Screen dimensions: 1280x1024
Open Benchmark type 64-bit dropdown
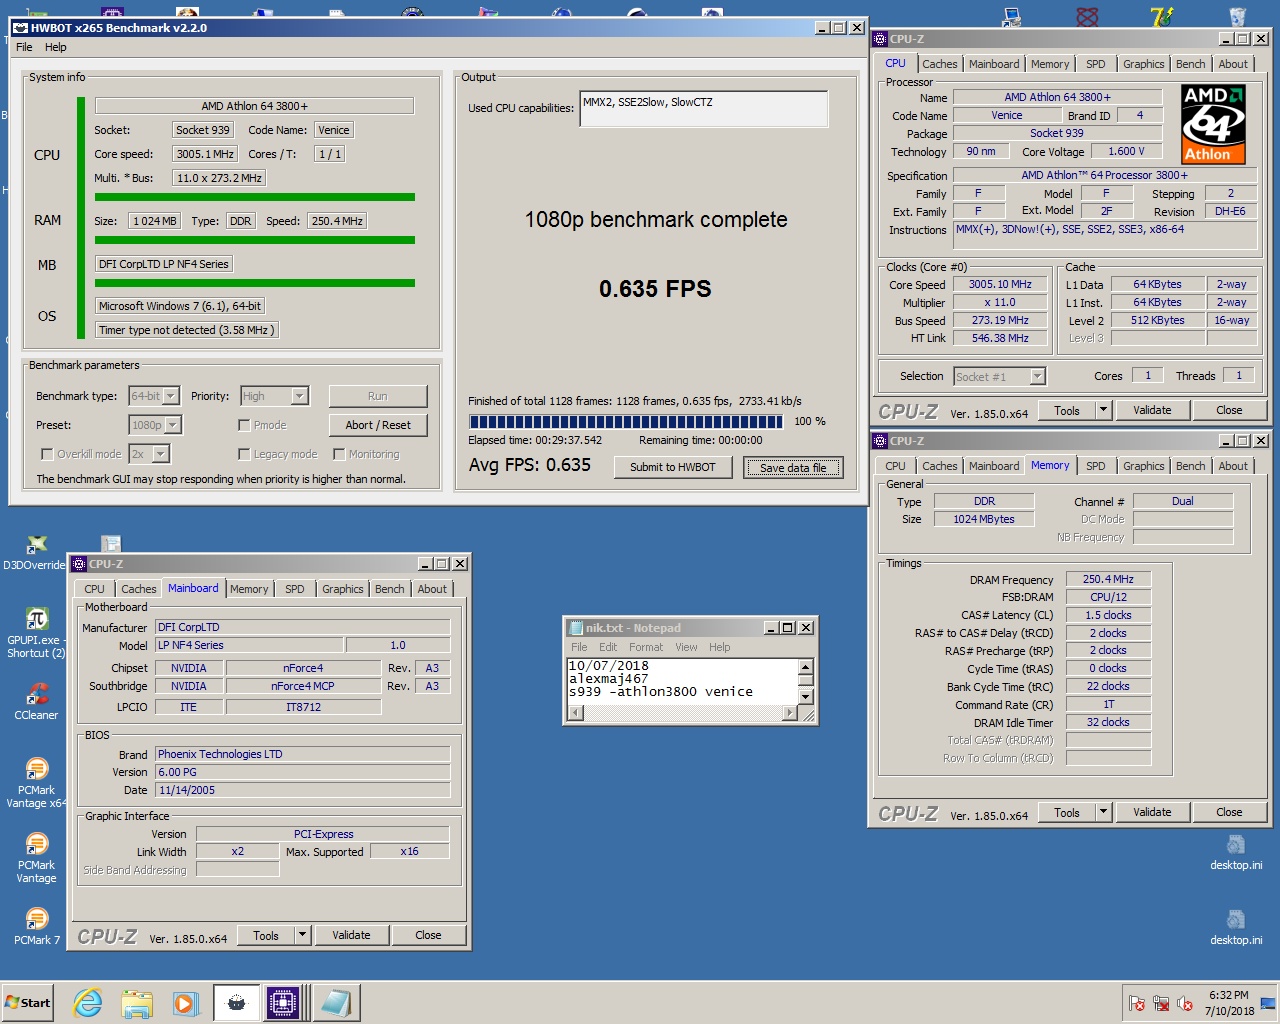coord(171,396)
